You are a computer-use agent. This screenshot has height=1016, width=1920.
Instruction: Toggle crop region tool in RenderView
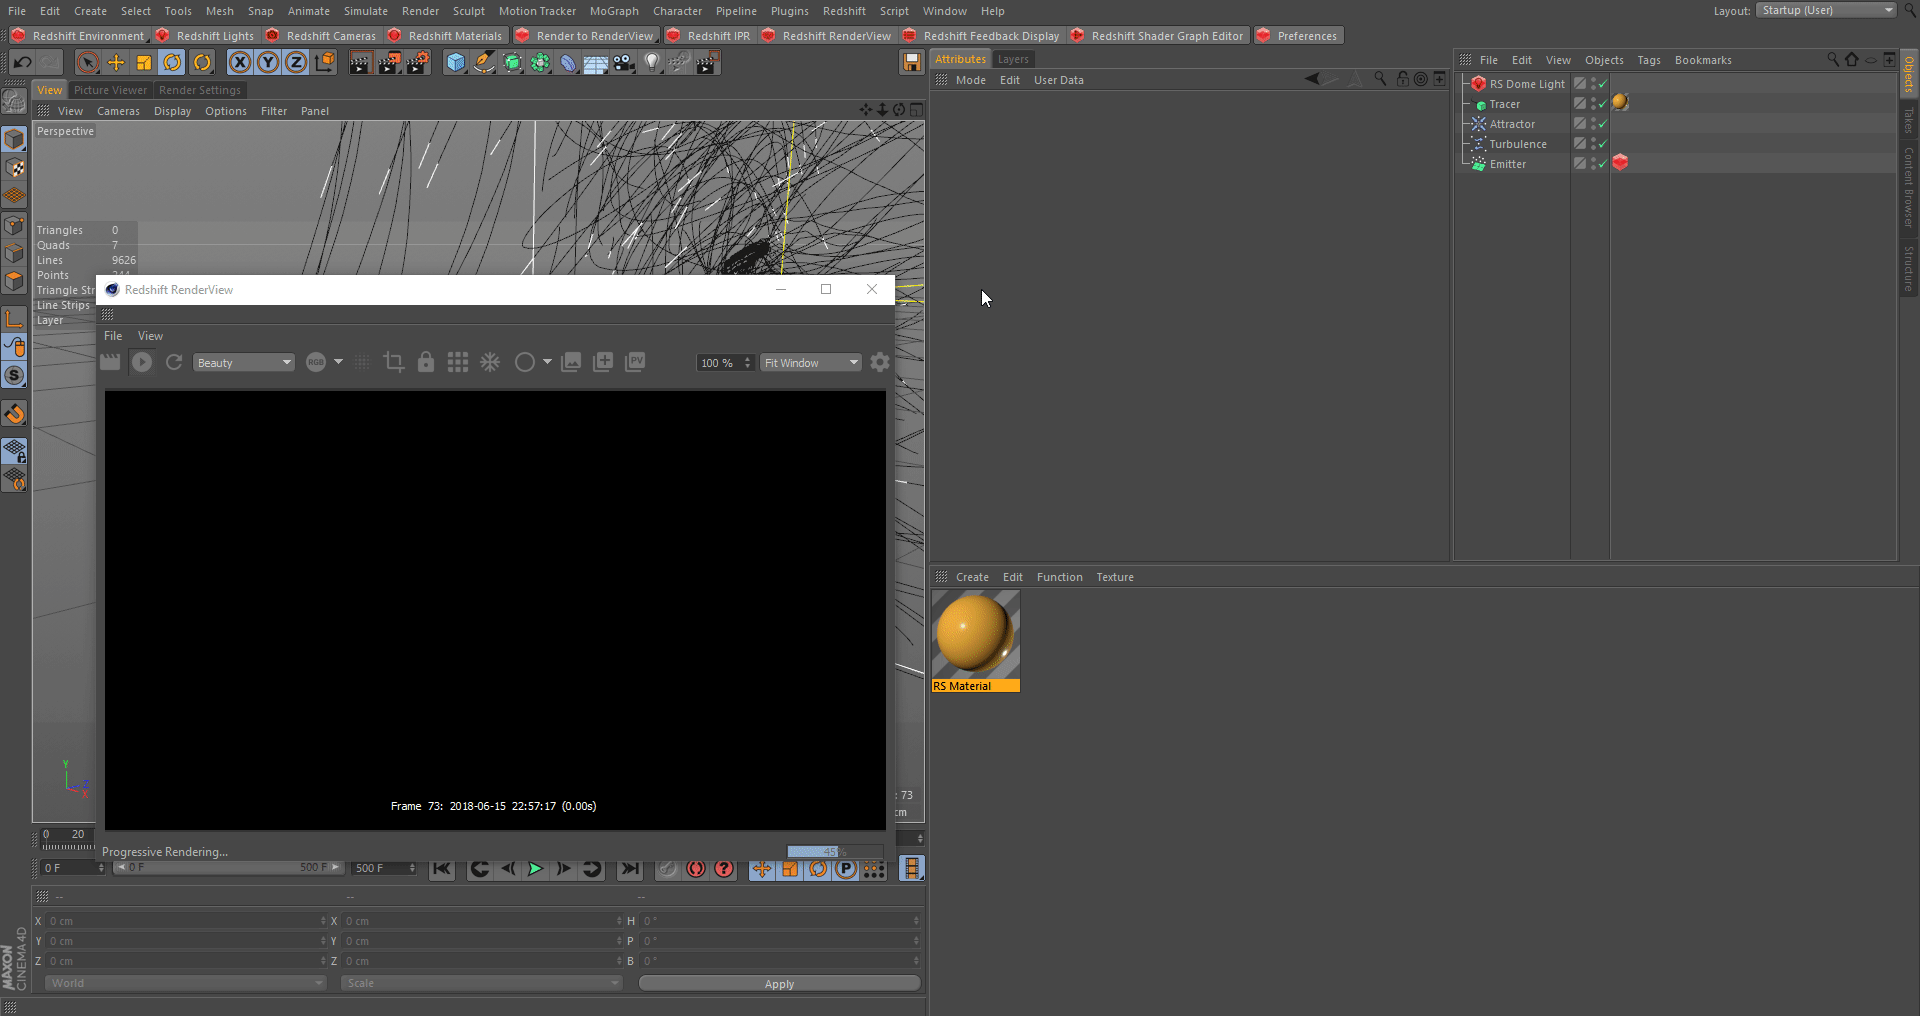point(394,362)
